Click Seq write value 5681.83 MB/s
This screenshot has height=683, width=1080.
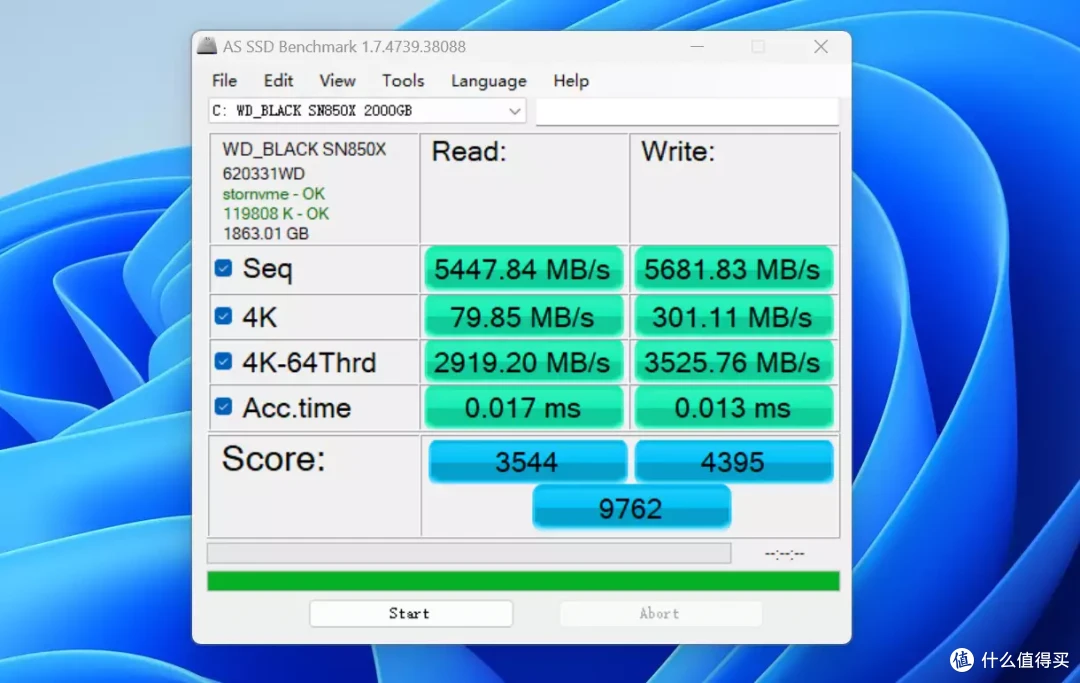point(733,269)
